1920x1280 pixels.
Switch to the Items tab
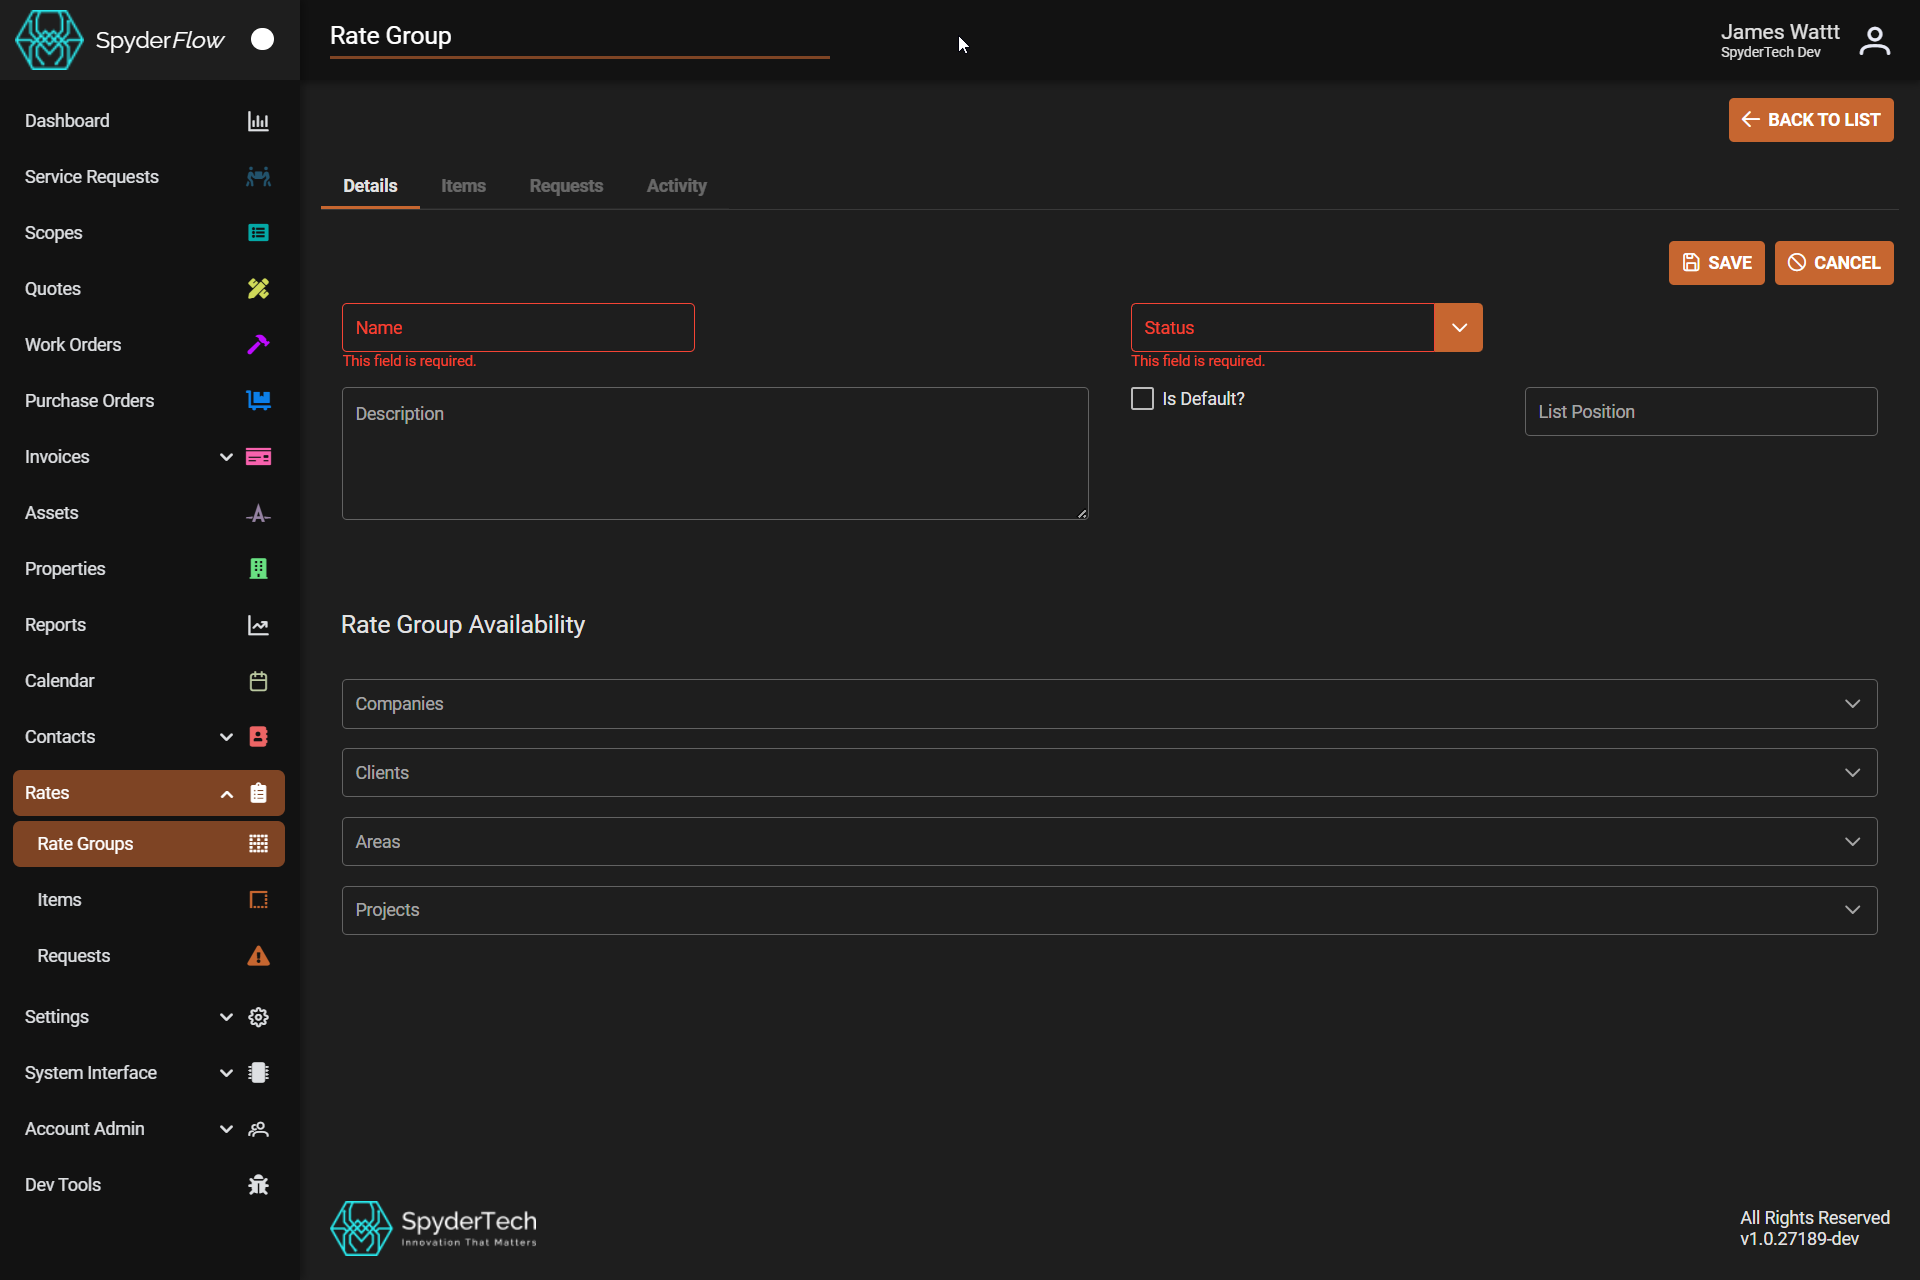tap(463, 186)
